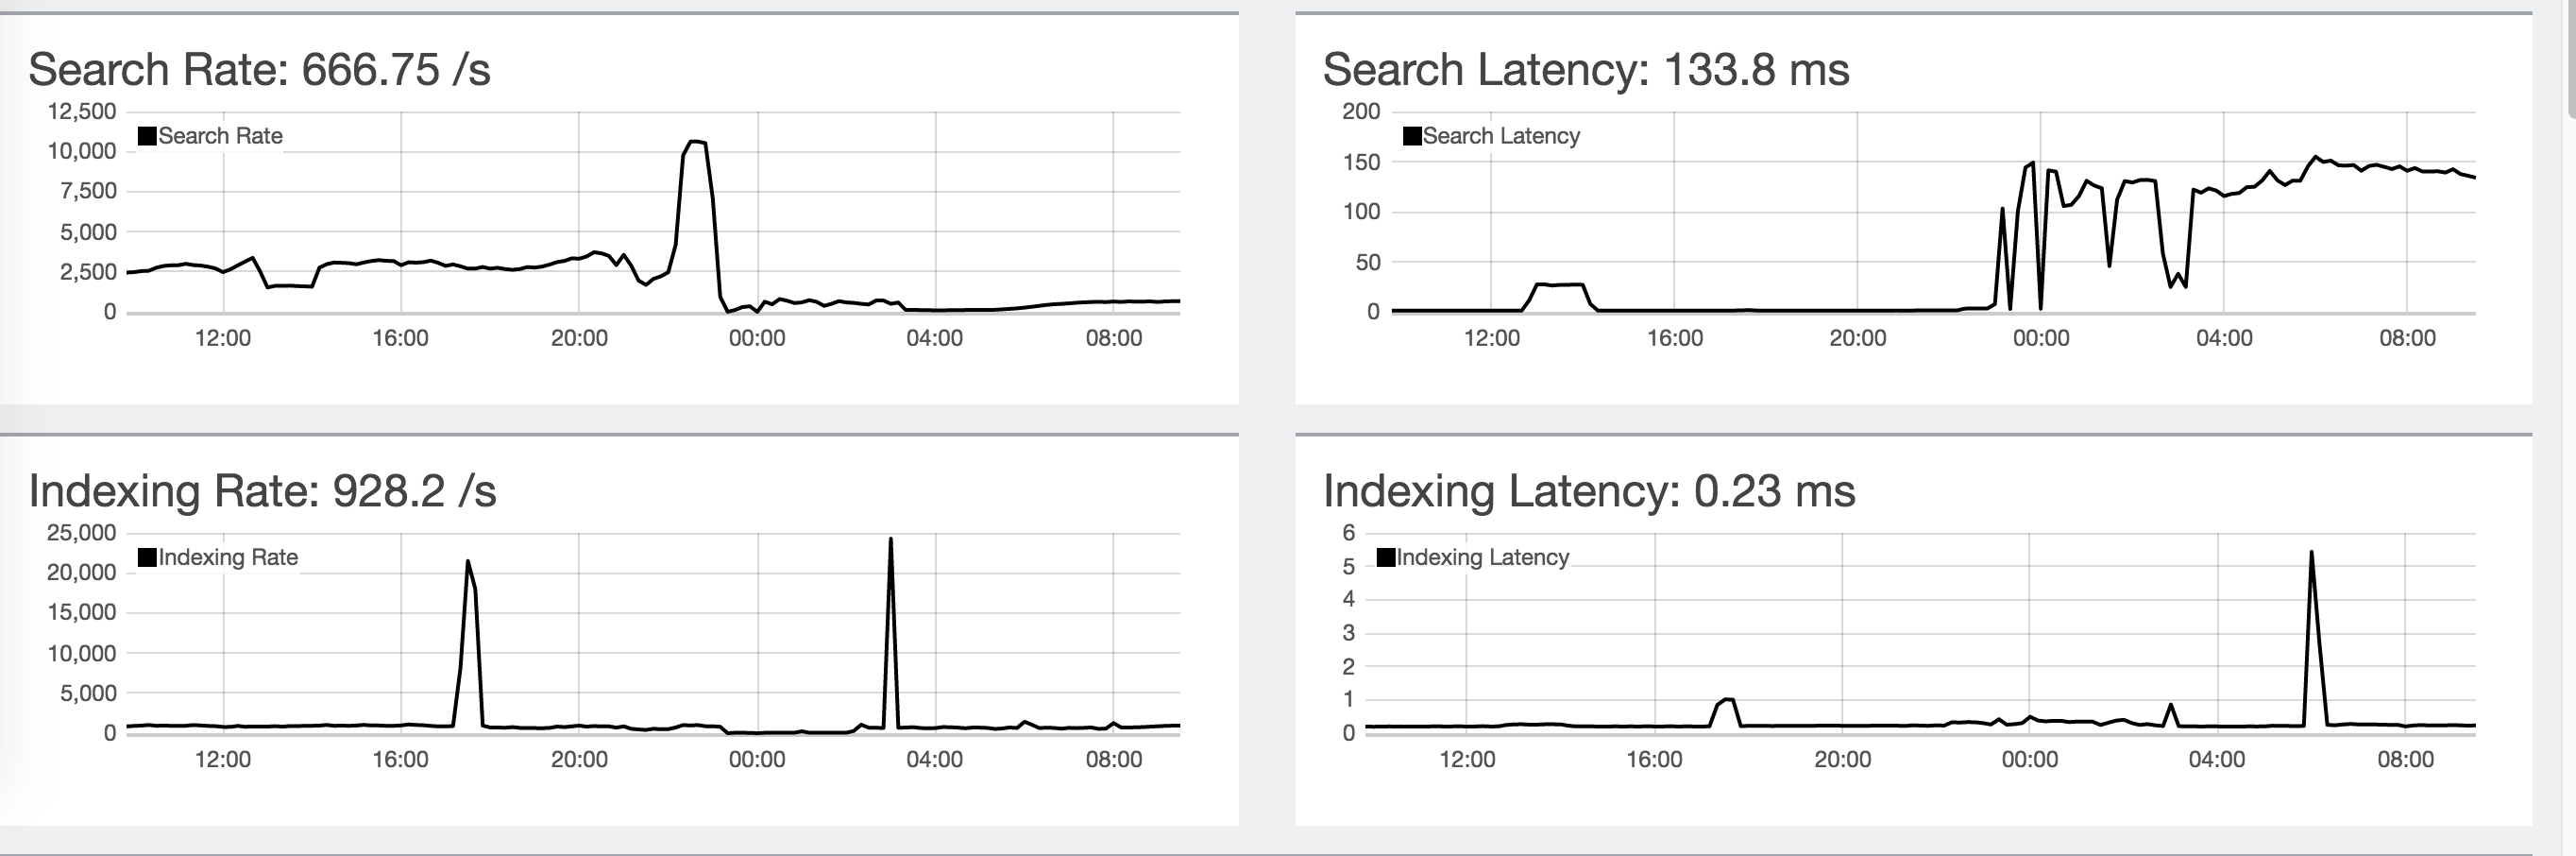Image resolution: width=2576 pixels, height=856 pixels.
Task: Click the "Search Latency: 133.8 ms" chart title
Action: click(x=1586, y=70)
